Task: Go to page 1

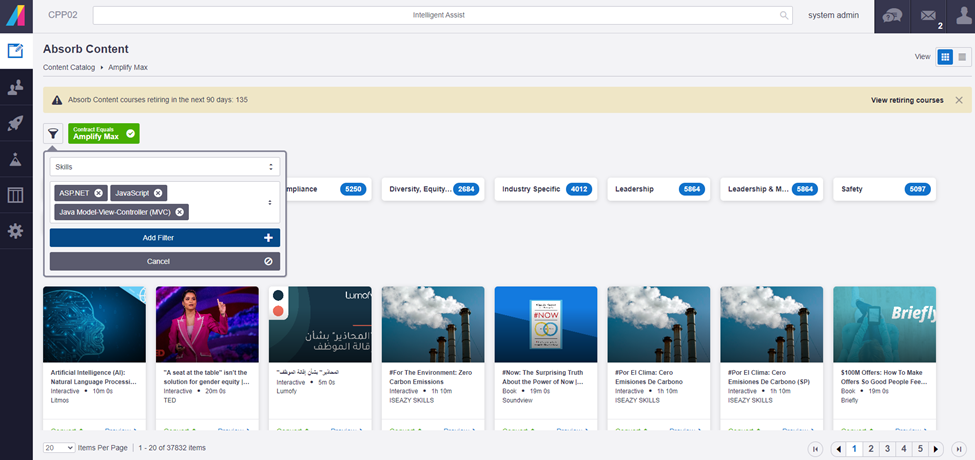Action: (854, 449)
